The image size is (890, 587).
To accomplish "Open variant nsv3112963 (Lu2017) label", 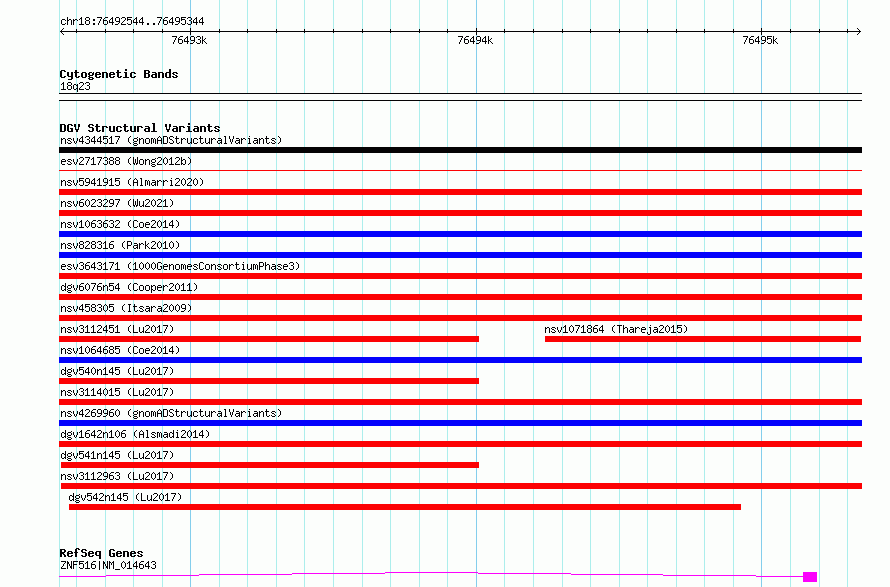I will (x=117, y=476).
